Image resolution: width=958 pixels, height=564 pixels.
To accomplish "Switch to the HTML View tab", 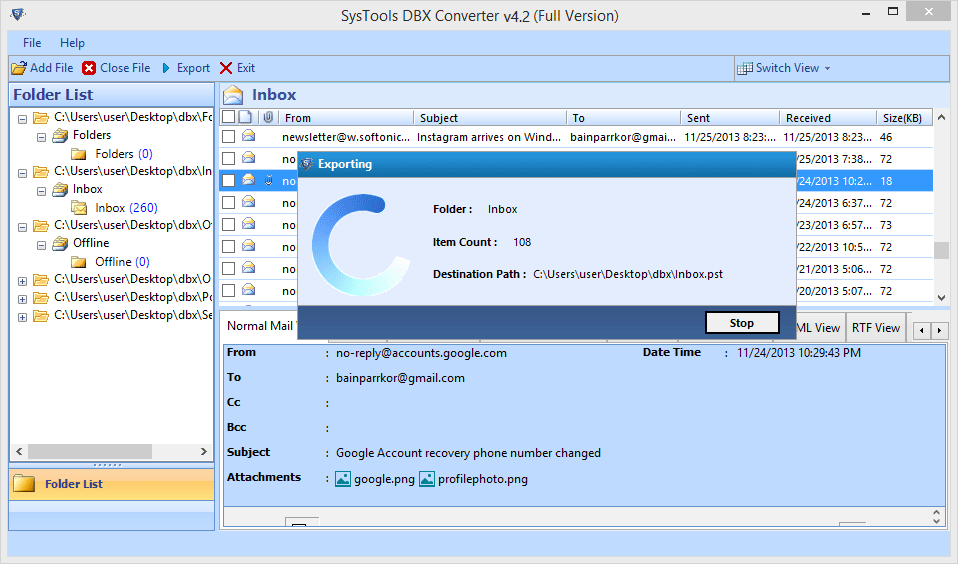I will [821, 328].
